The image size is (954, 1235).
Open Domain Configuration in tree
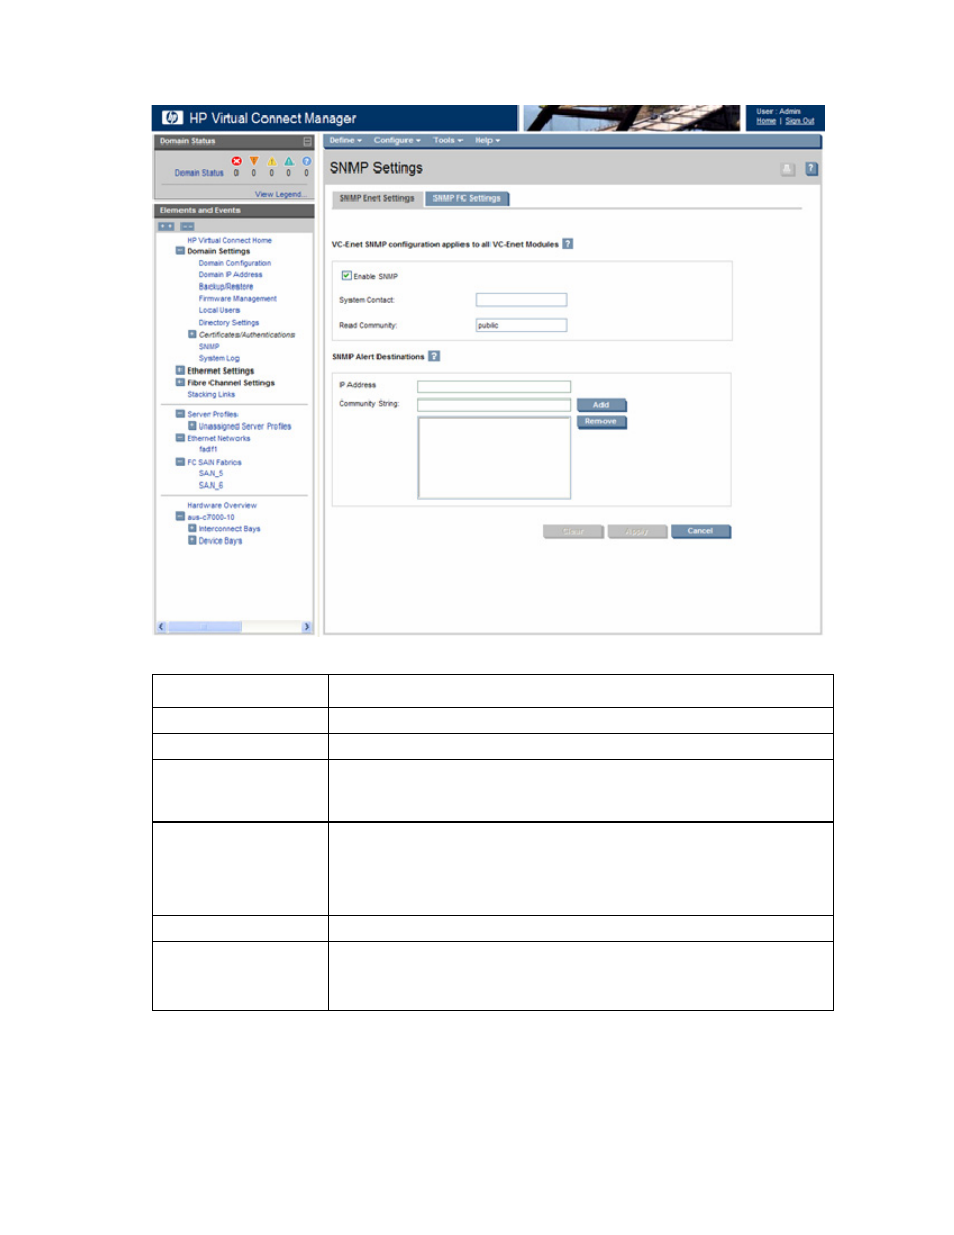click(x=235, y=263)
